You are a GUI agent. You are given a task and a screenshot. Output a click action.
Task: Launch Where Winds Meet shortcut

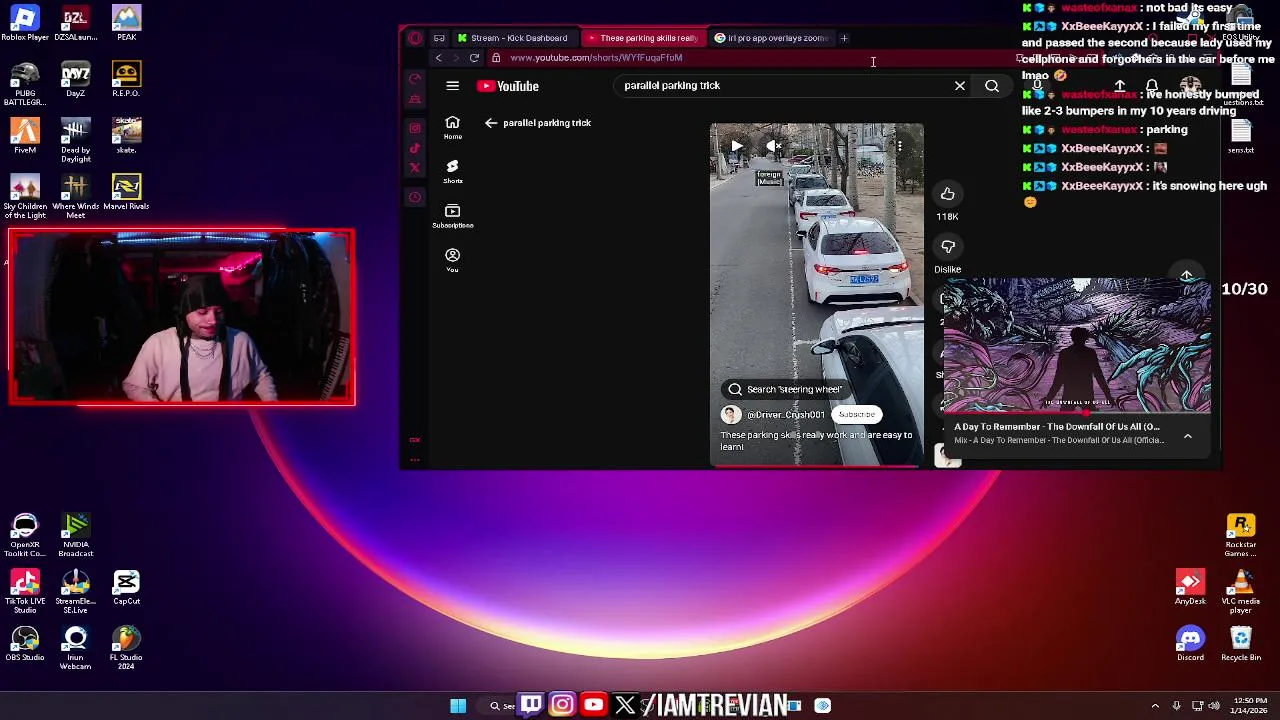tap(75, 197)
